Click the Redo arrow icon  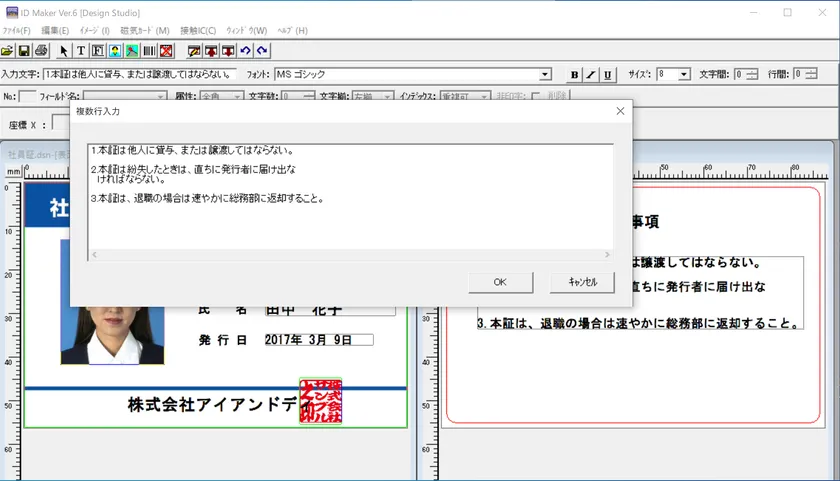click(x=262, y=50)
